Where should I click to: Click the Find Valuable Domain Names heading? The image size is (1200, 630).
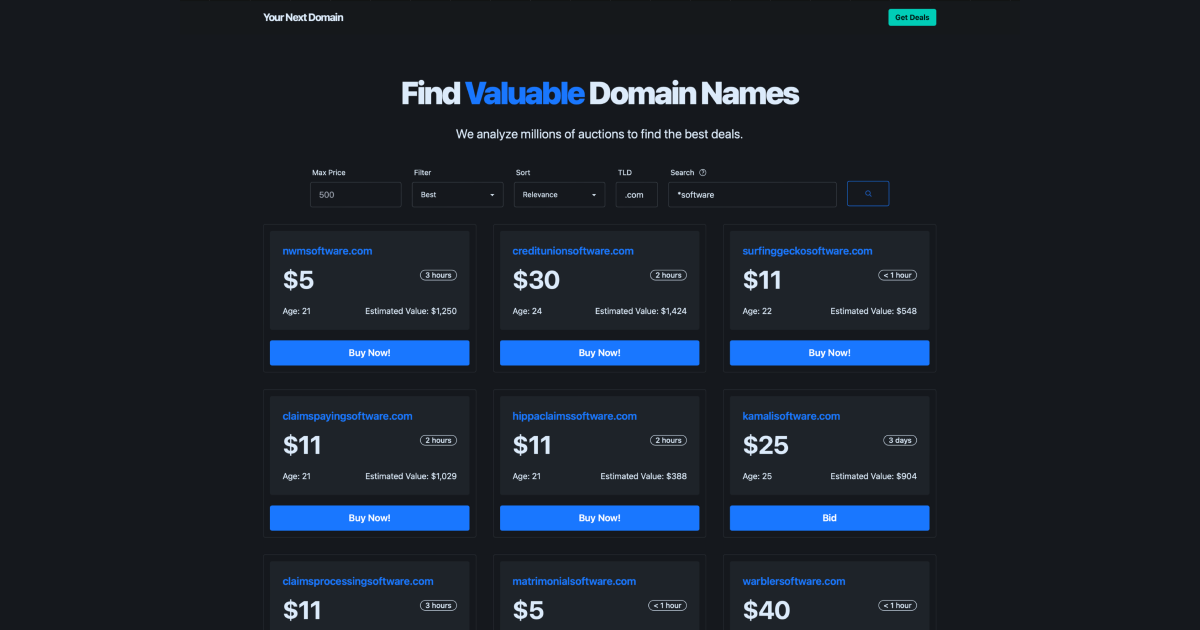click(600, 93)
